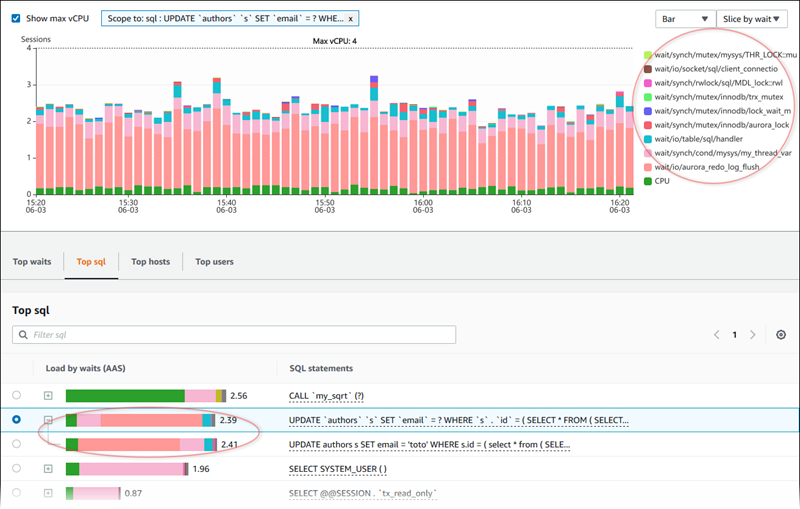The image size is (800, 509).
Task: Click the green CPU legend swatch
Action: (x=648, y=181)
